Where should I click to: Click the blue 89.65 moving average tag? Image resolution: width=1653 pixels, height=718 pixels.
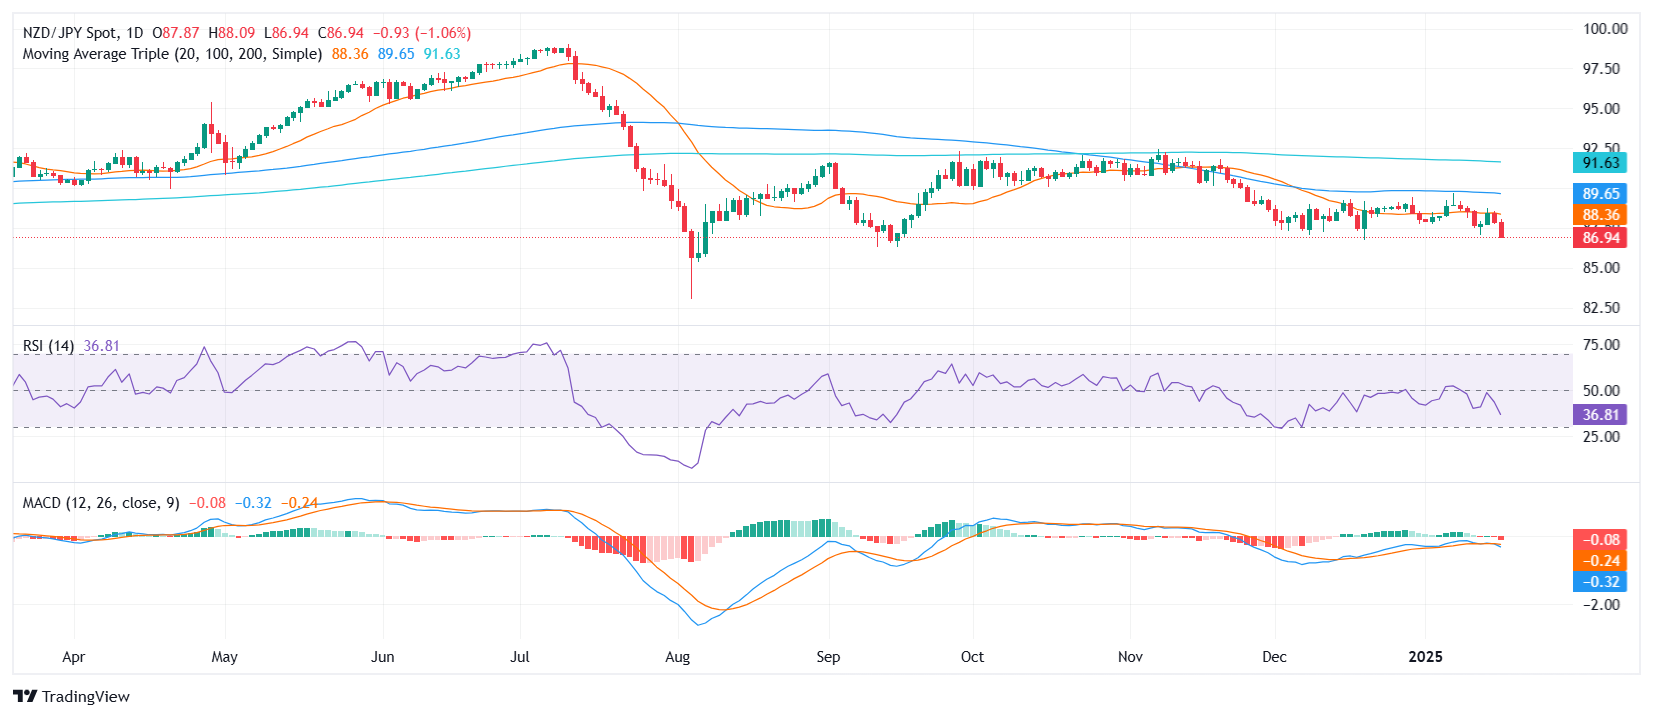1600,194
